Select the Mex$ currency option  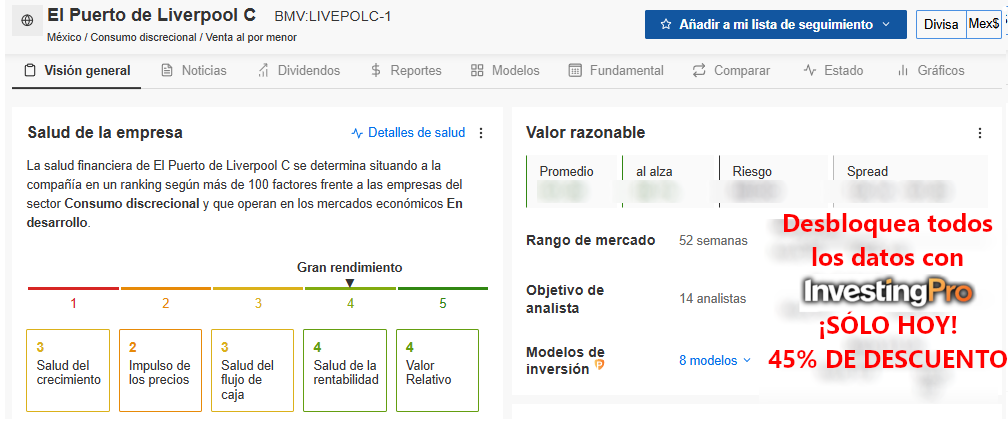984,24
